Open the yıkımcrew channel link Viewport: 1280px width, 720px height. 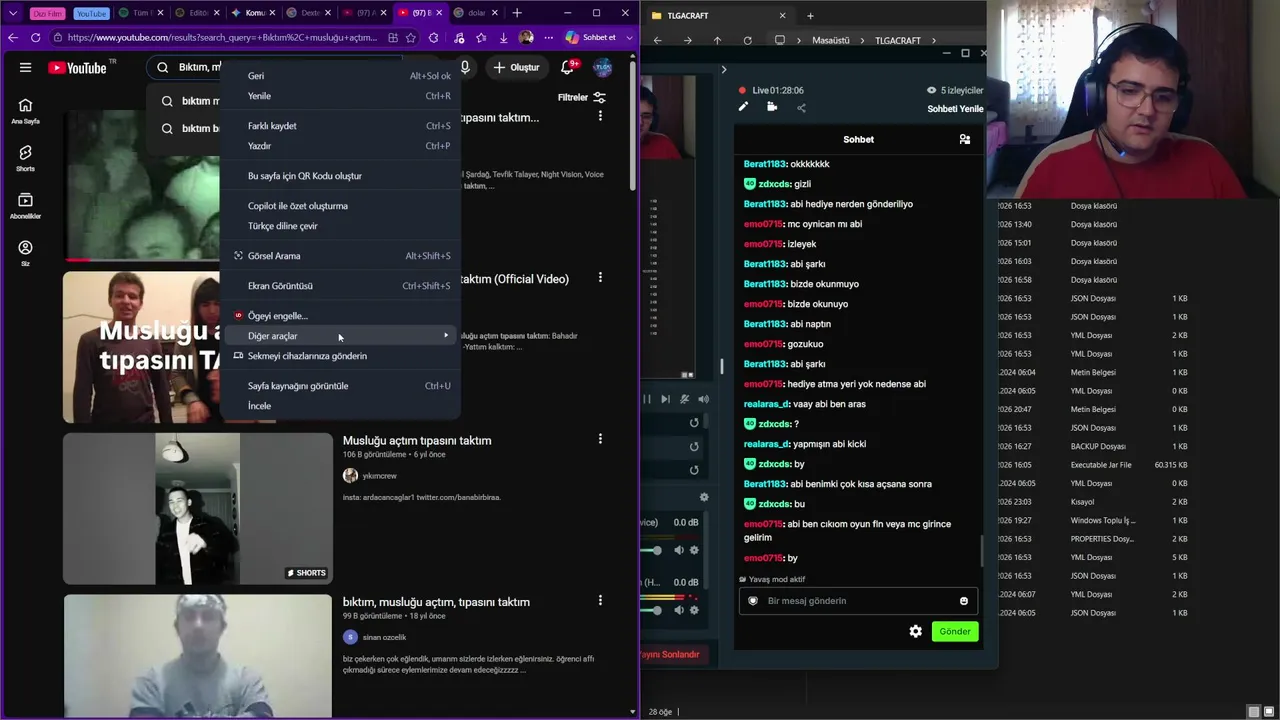(x=380, y=476)
